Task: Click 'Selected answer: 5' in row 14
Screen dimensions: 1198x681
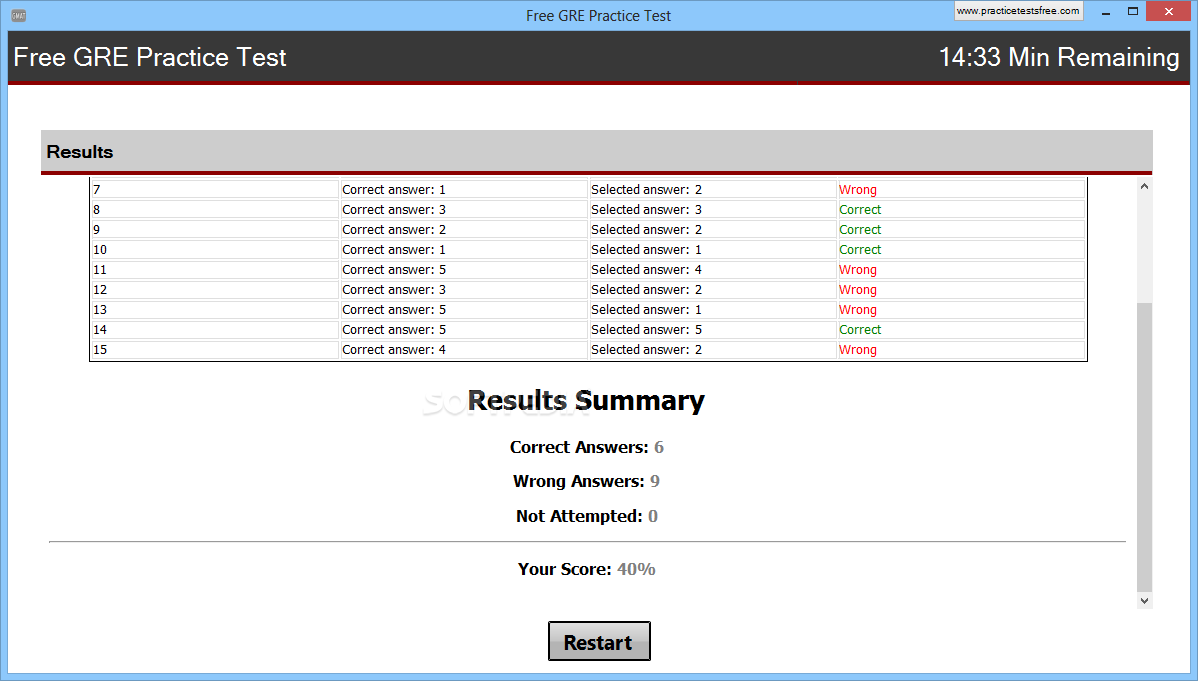Action: tap(646, 329)
